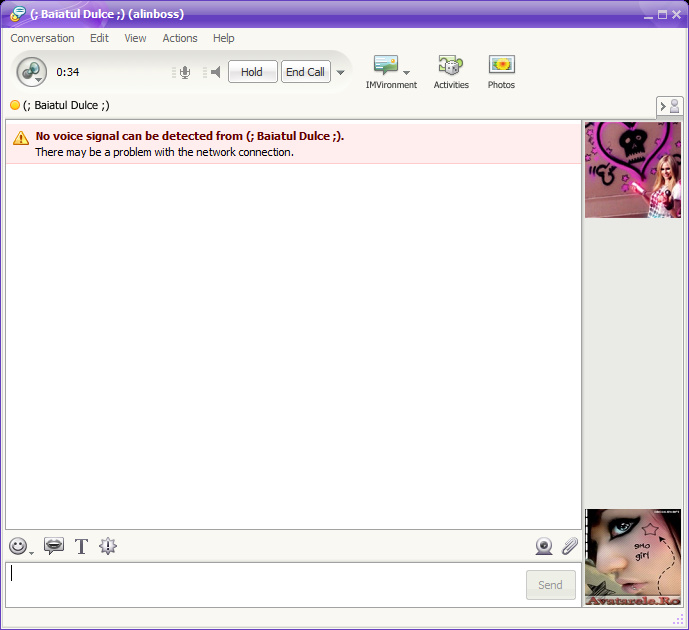End the current call
This screenshot has height=630, width=689.
[x=306, y=72]
